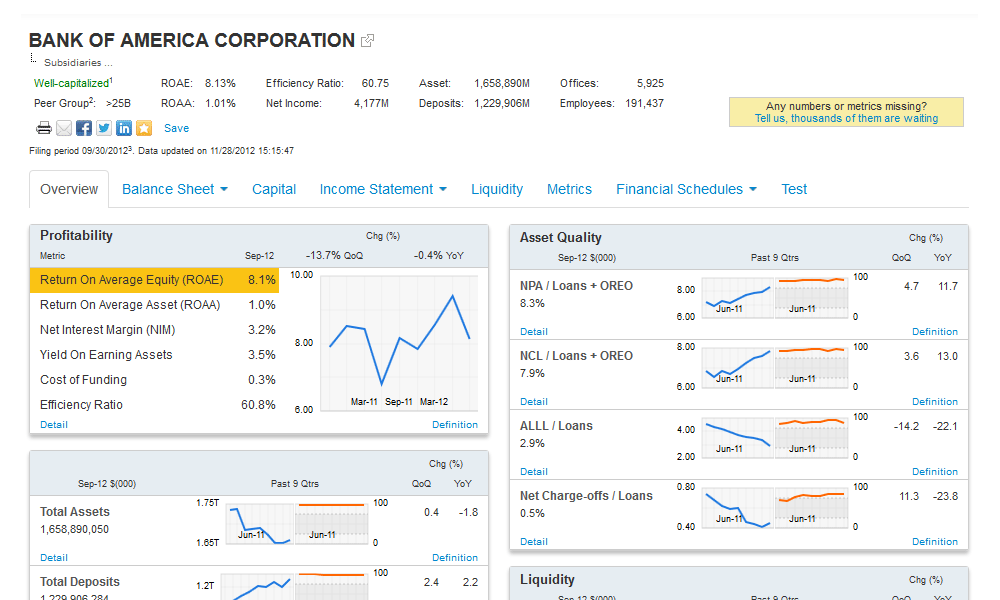The image size is (1000, 600).
Task: Open Definition link for NPA / Loans + OREO
Action: click(934, 331)
